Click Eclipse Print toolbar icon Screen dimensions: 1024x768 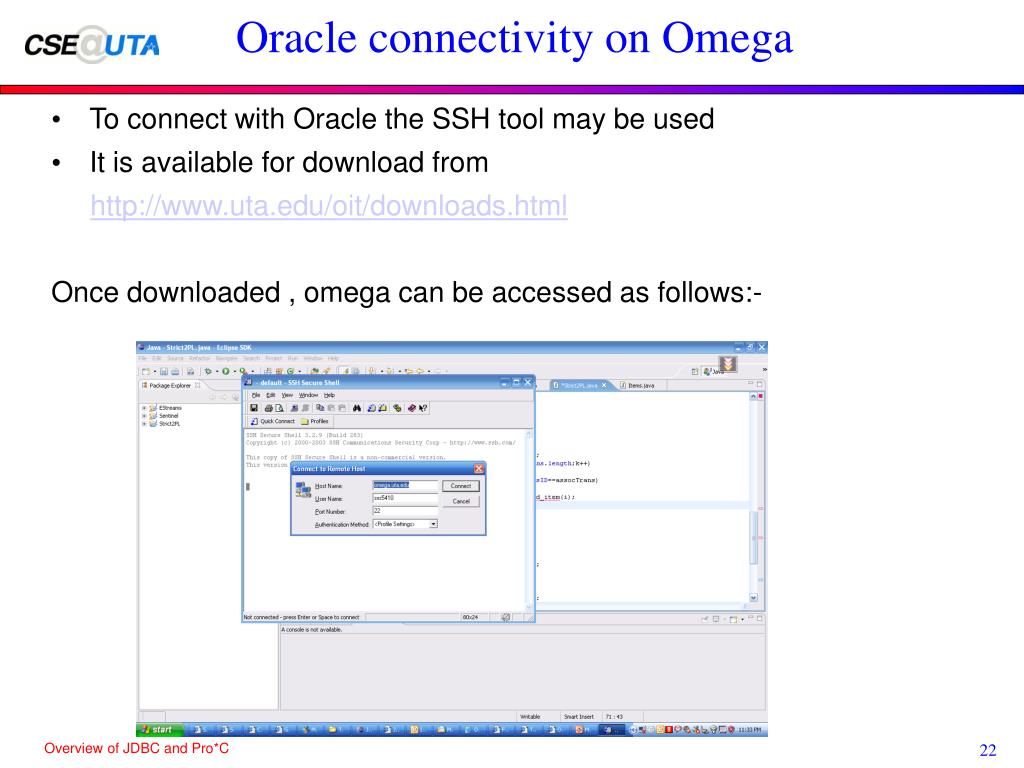(175, 371)
